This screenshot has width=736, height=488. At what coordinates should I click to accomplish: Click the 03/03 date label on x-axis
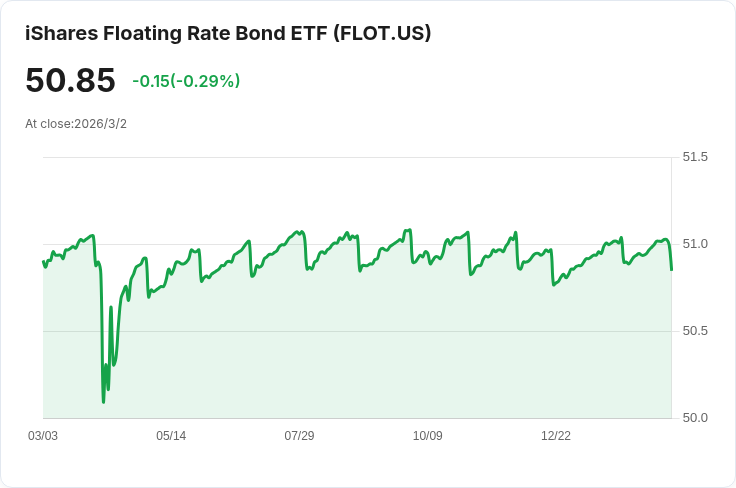(x=43, y=436)
